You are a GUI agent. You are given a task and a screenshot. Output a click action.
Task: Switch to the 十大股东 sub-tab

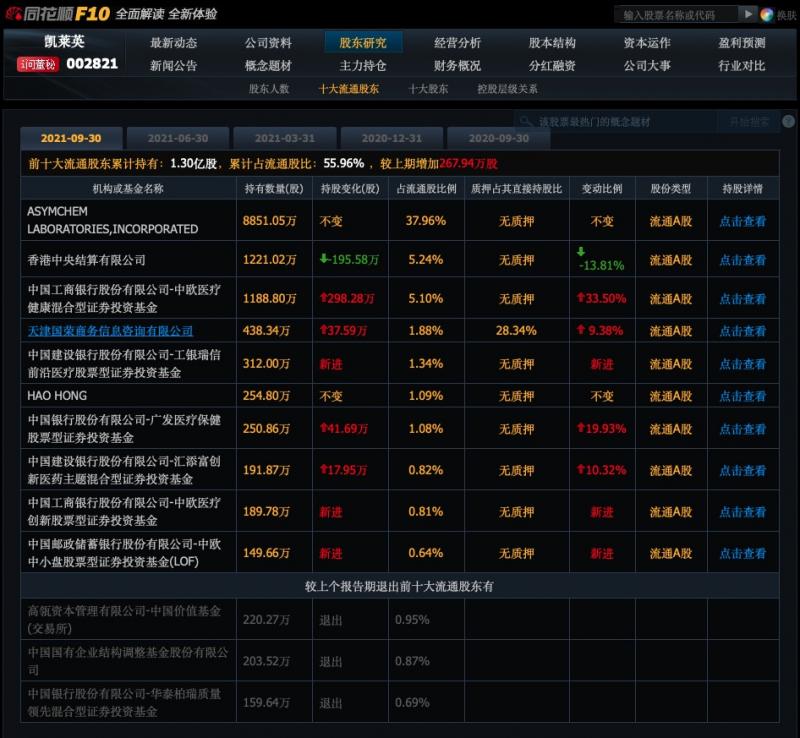pyautogui.click(x=429, y=89)
